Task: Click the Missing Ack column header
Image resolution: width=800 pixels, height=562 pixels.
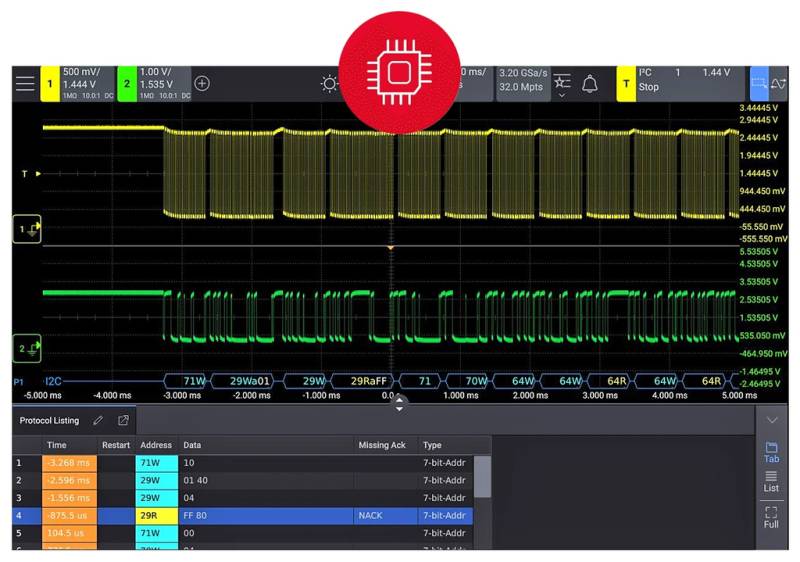Action: [385, 445]
